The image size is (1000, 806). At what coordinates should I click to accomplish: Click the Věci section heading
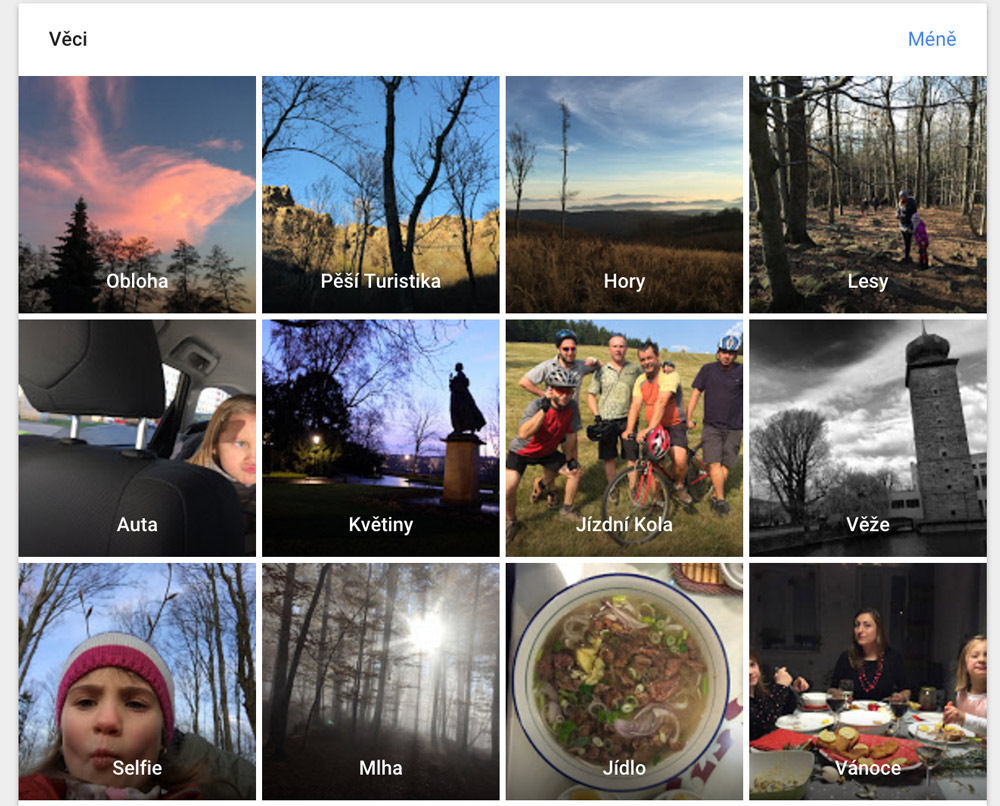(68, 40)
